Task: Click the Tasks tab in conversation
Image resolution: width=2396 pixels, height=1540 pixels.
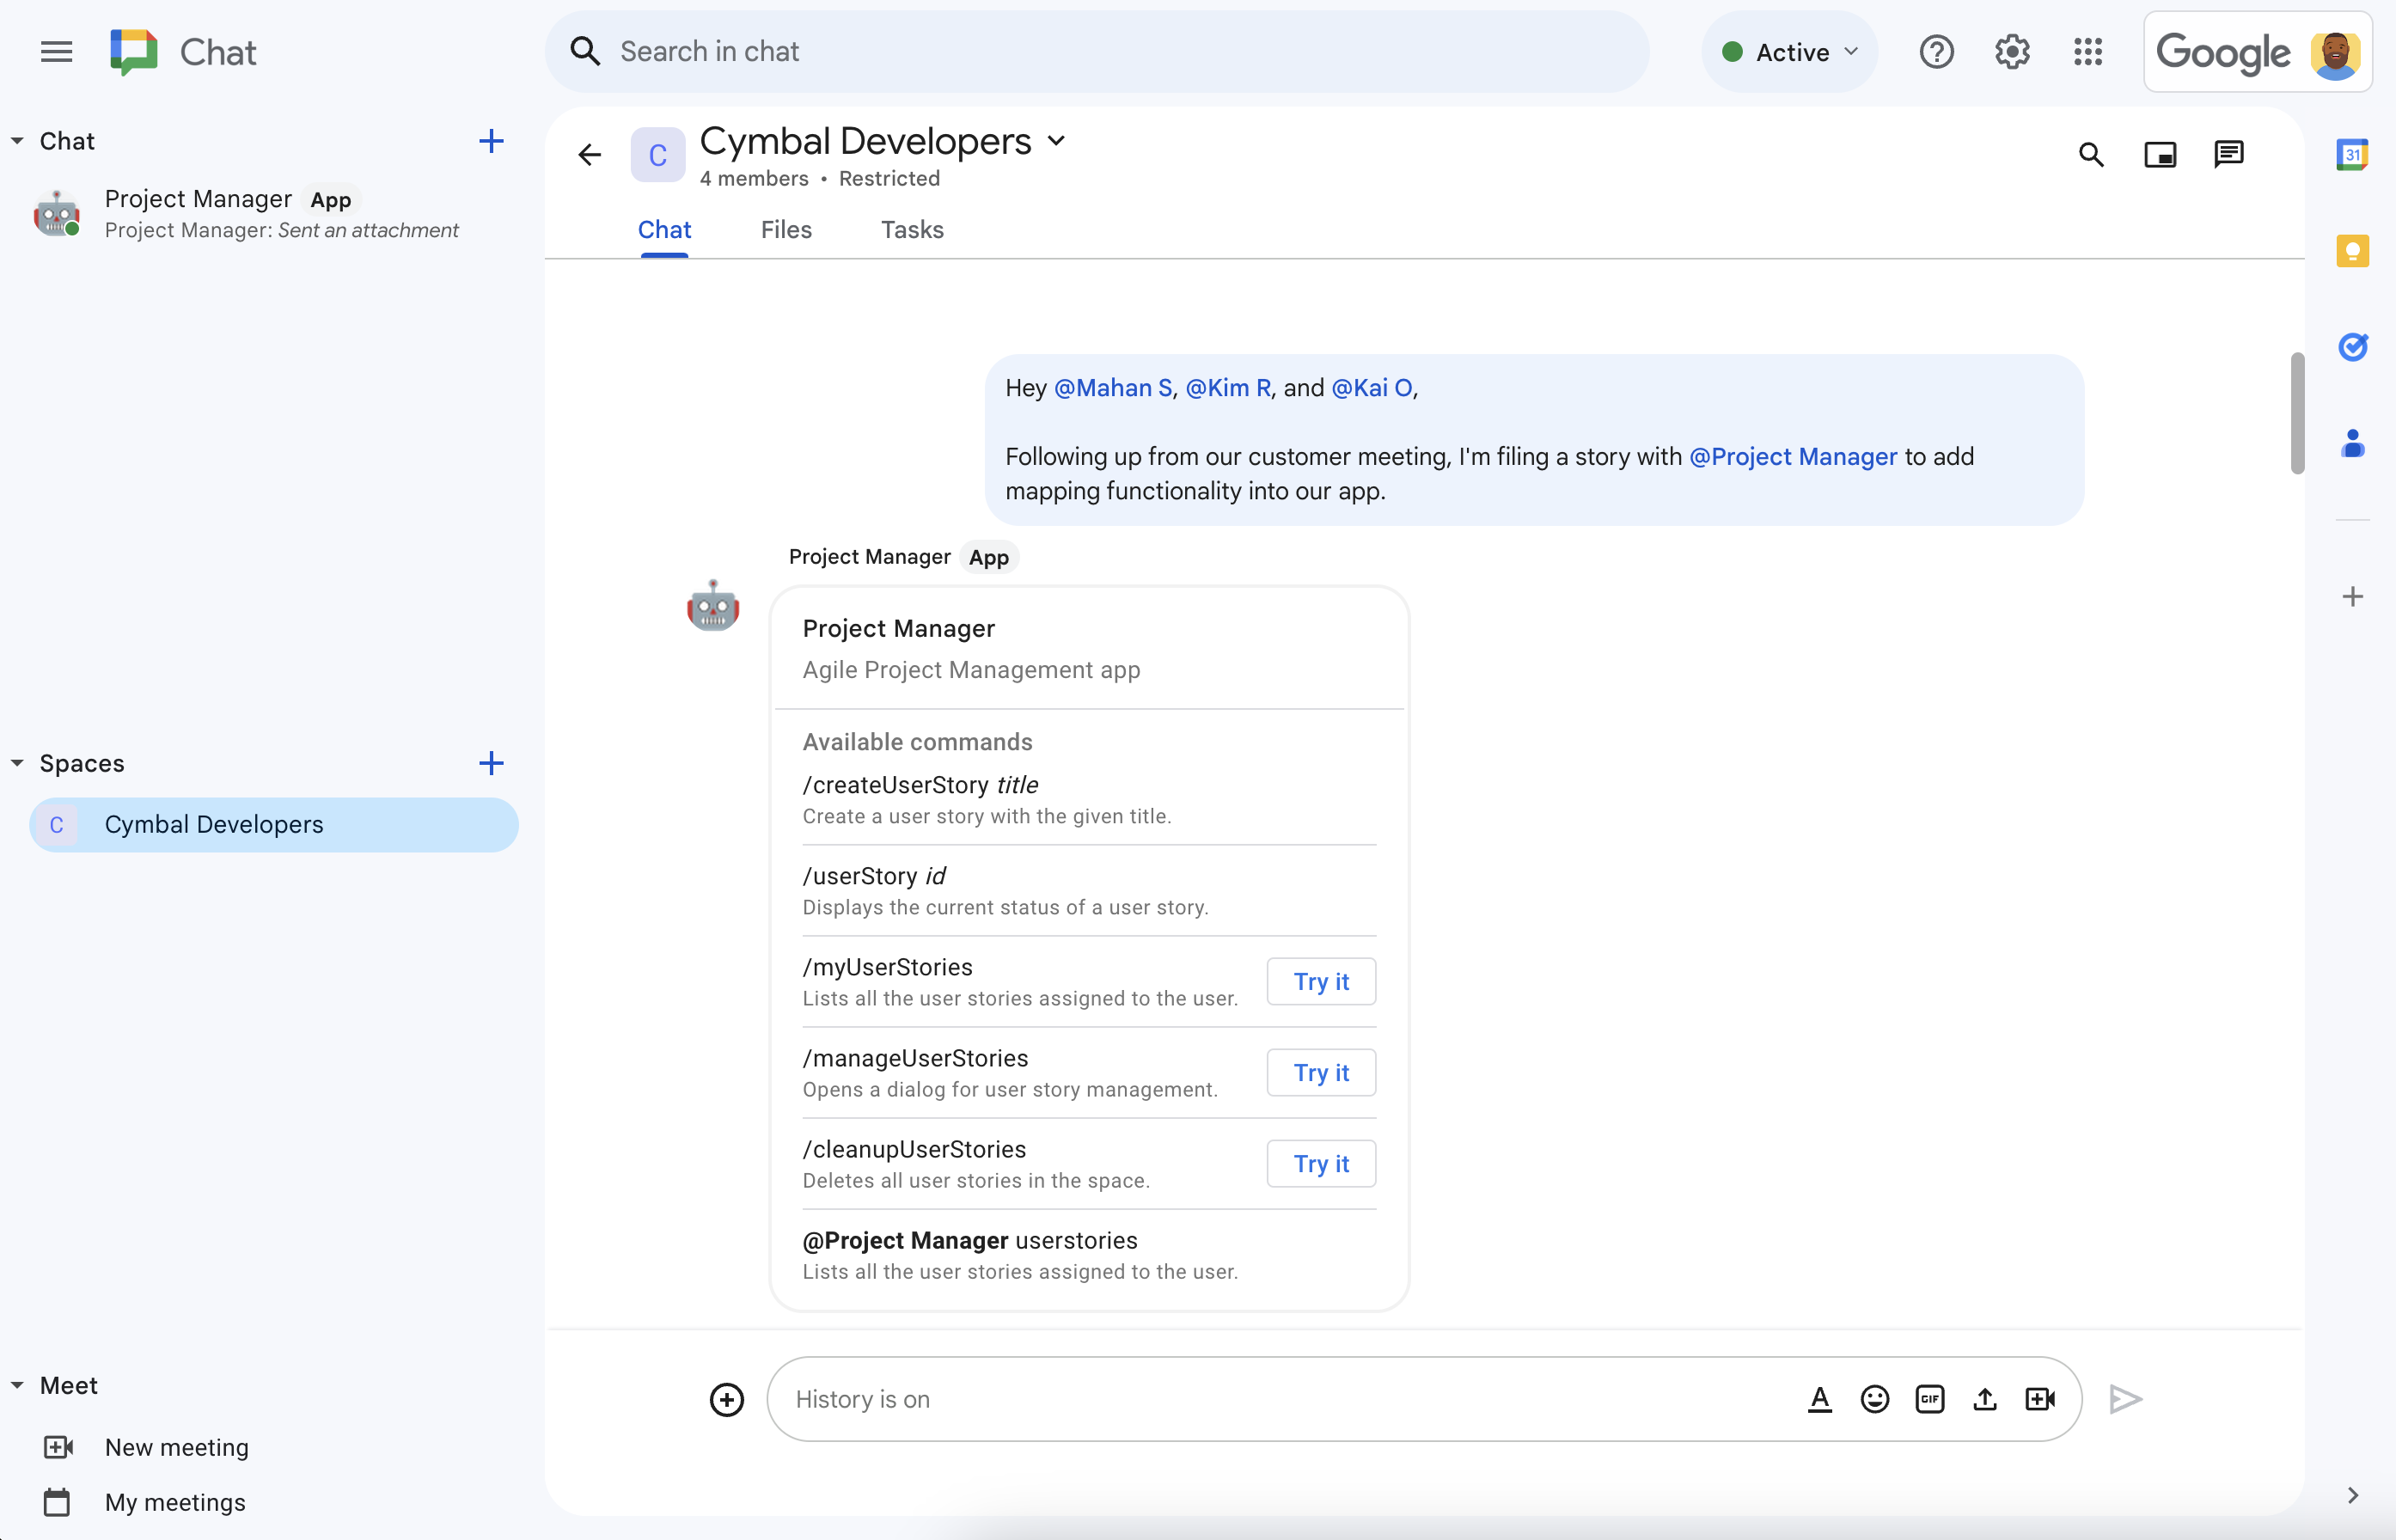Action: [912, 229]
